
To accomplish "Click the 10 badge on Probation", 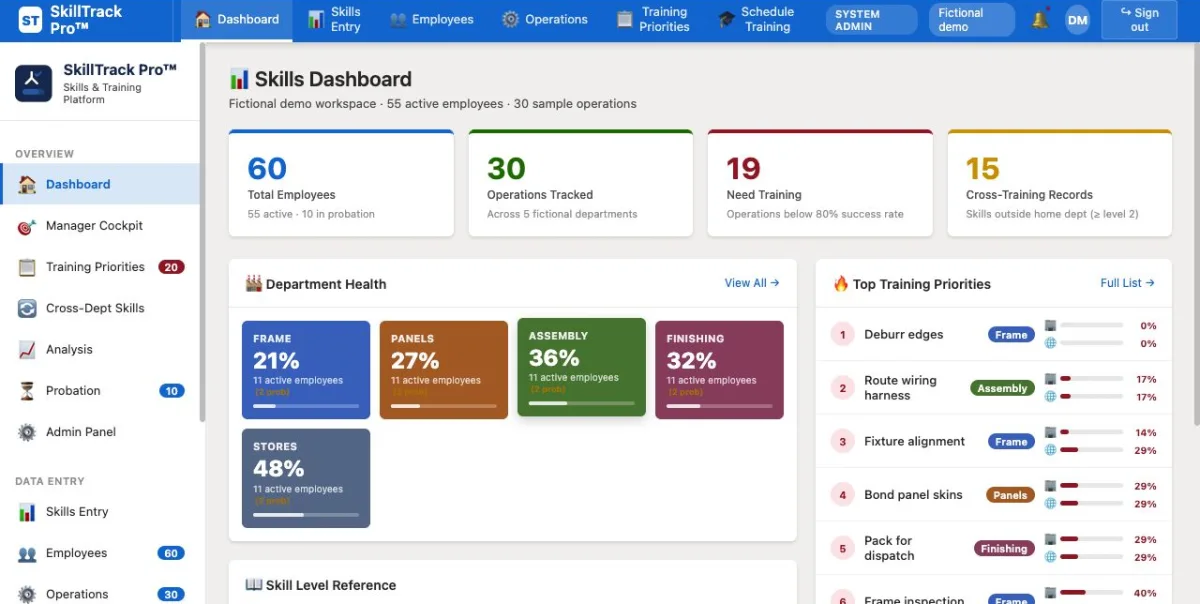I will tap(171, 391).
